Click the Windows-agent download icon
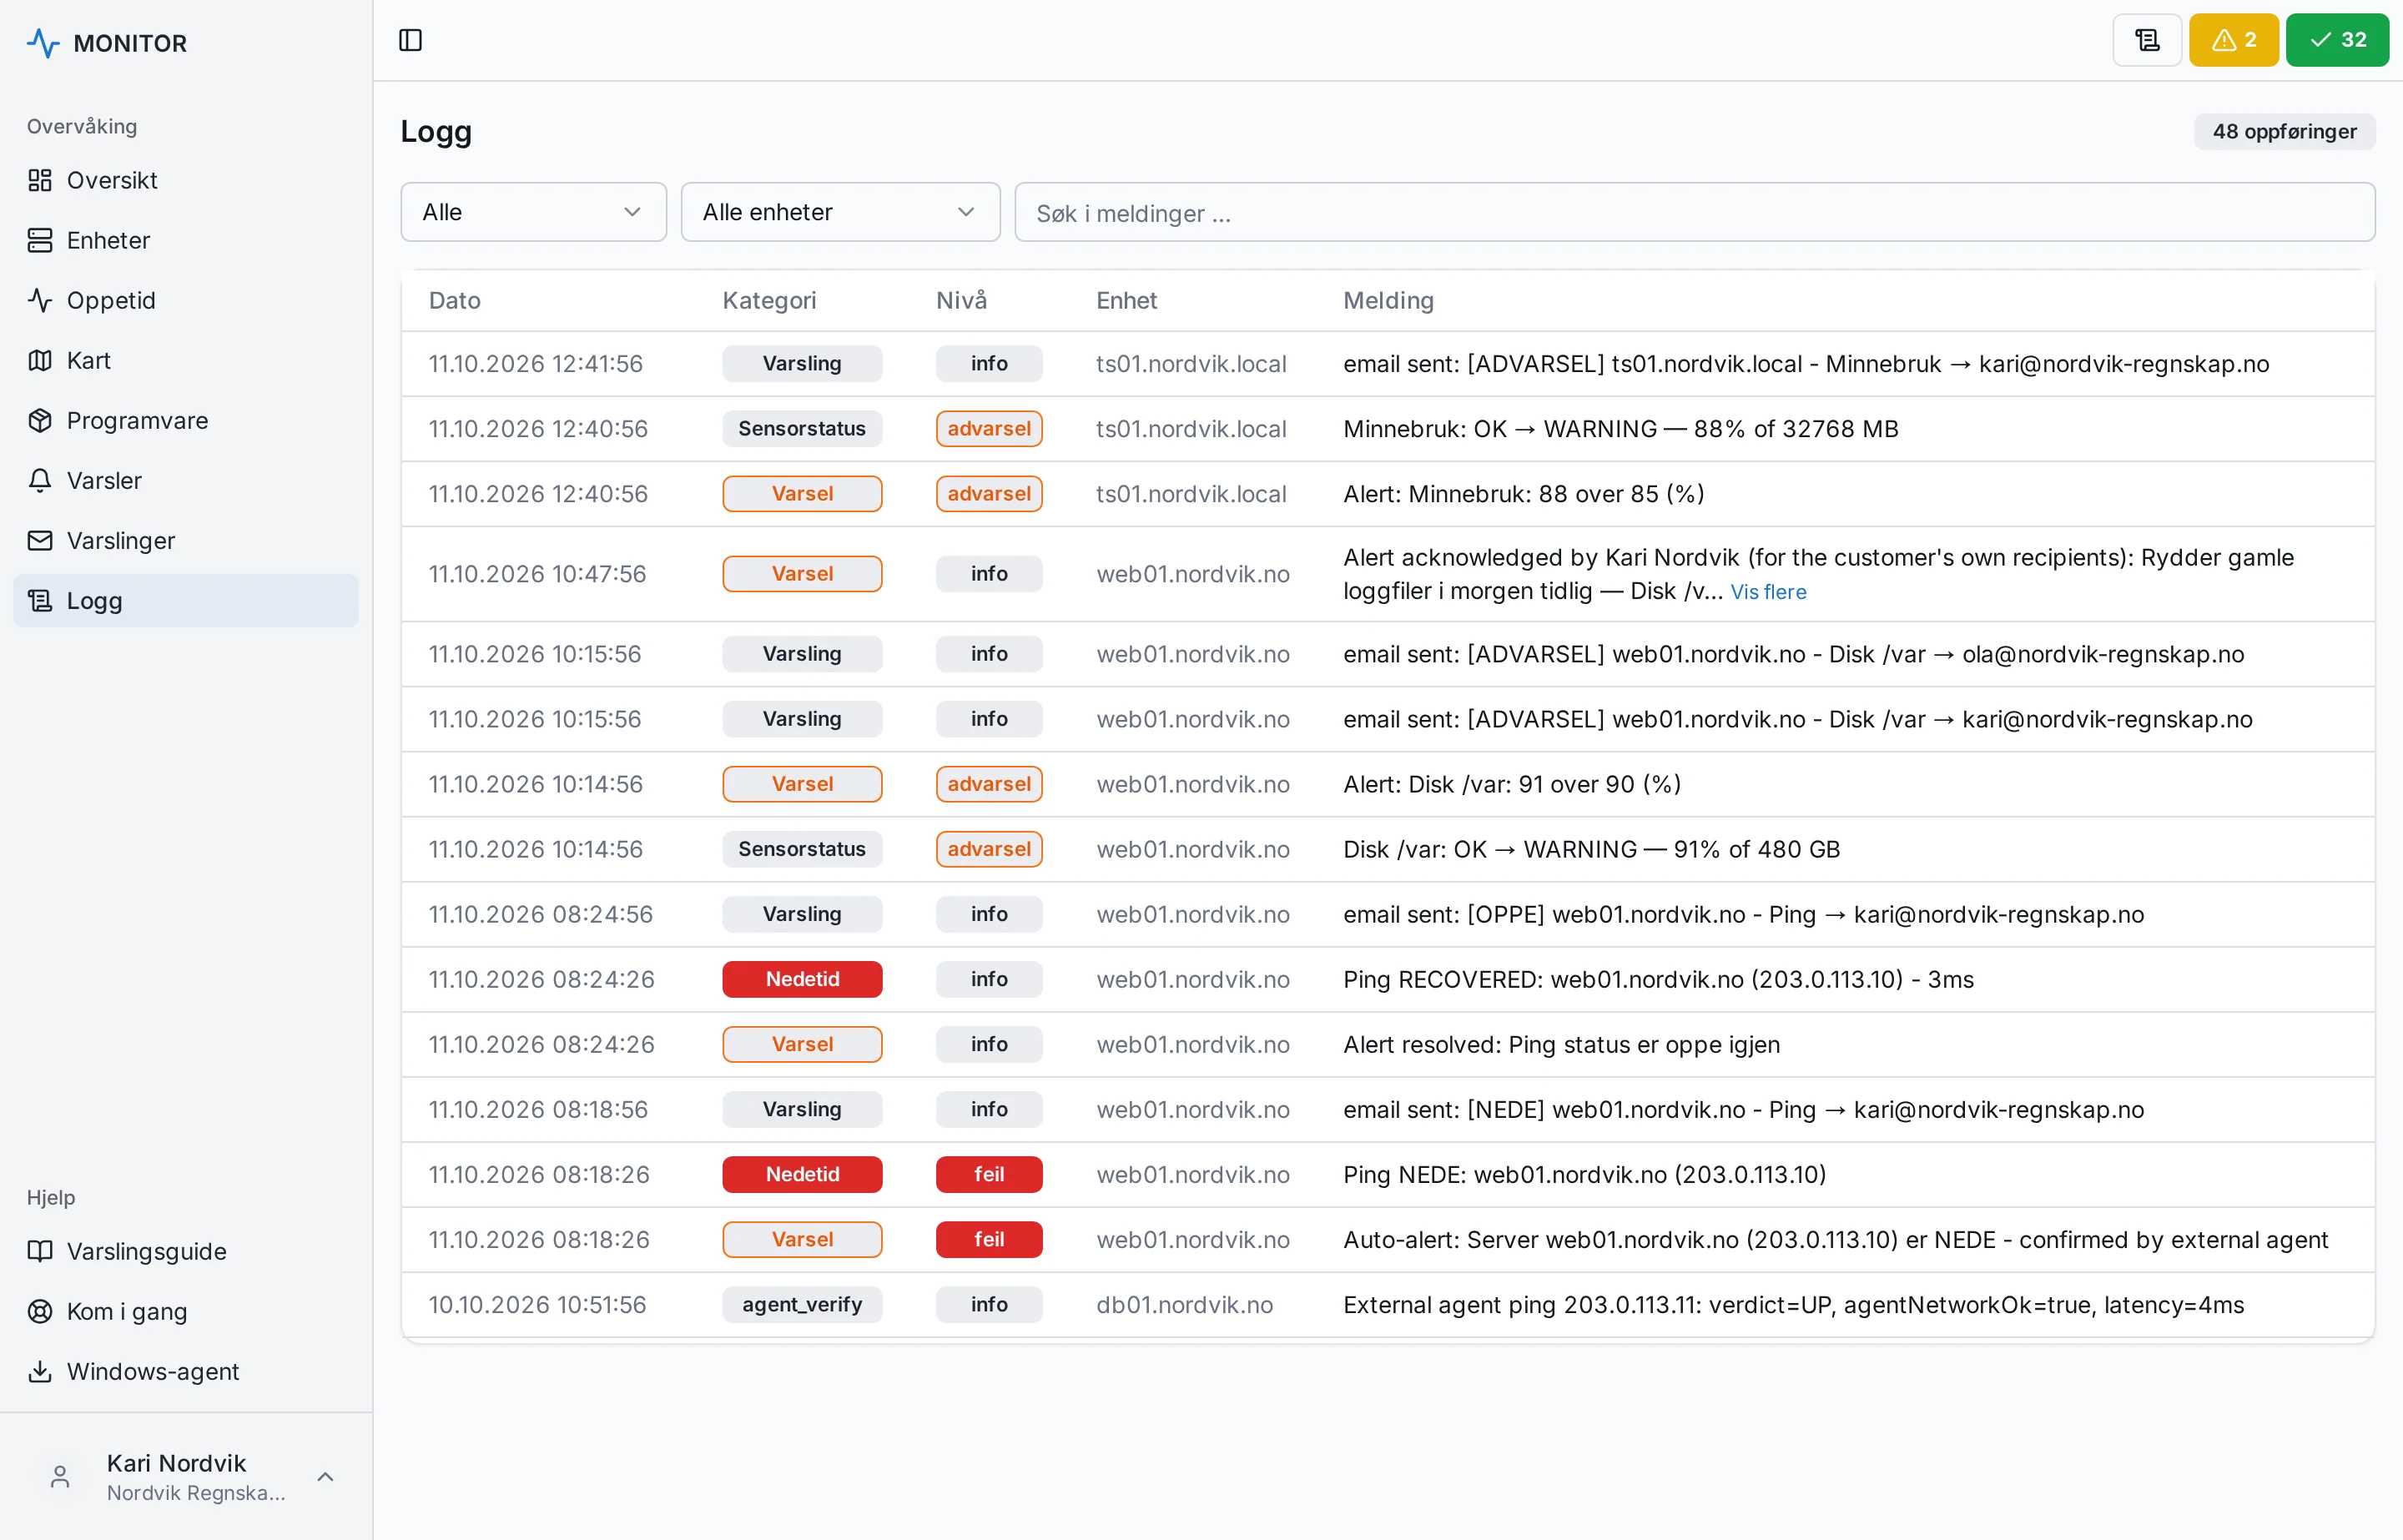The width and height of the screenshot is (2403, 1540). point(40,1371)
